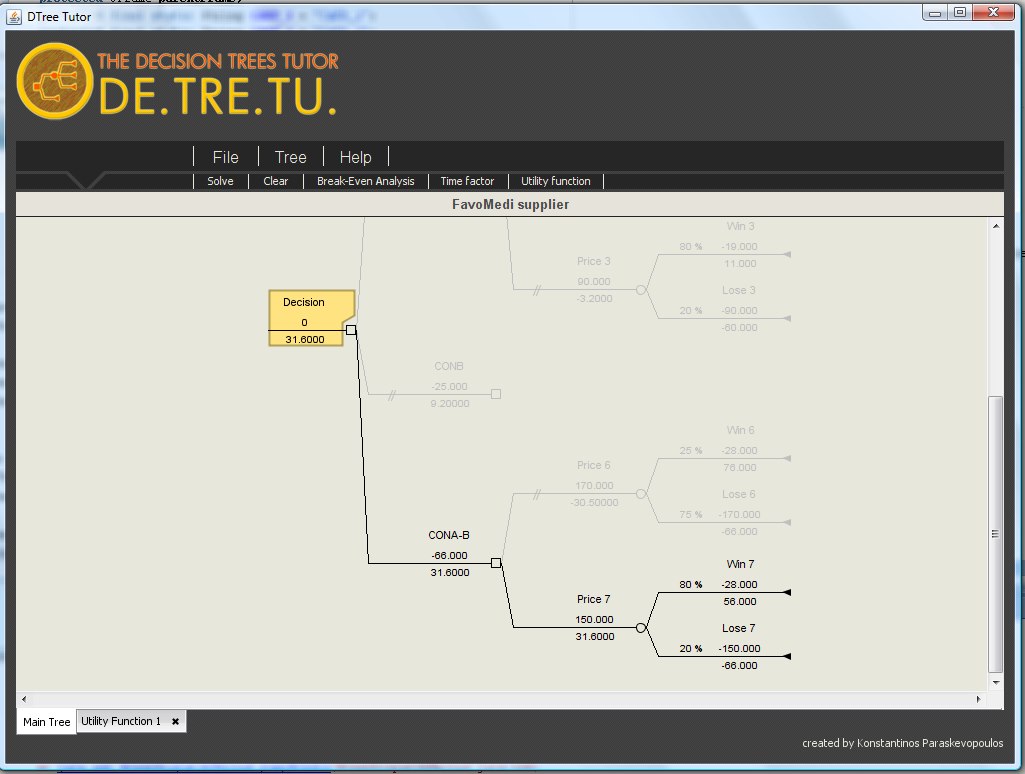Screen dimensions: 1025x774
Task: Switch to the Utility Function 1 tab
Action: pos(120,721)
